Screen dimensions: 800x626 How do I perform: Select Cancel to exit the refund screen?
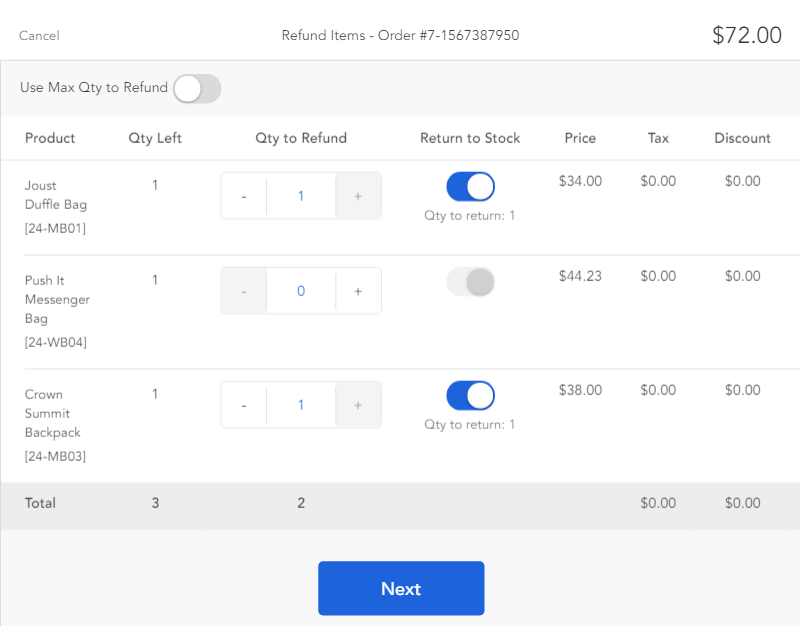(38, 36)
